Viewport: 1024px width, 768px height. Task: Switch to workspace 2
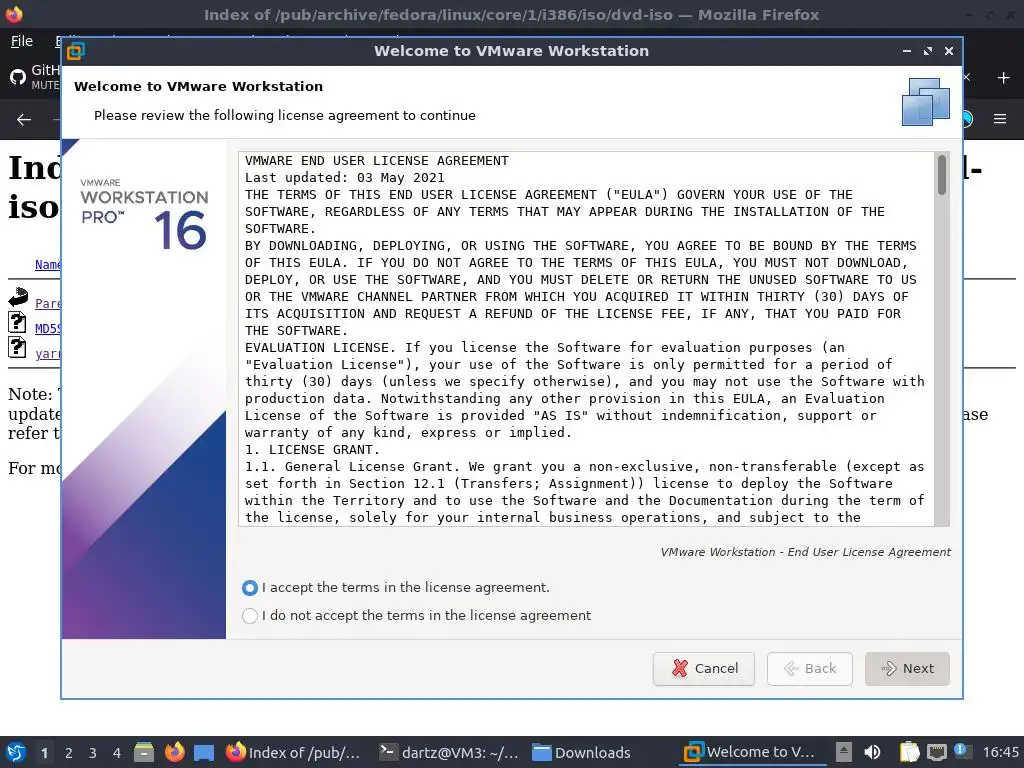tap(68, 753)
